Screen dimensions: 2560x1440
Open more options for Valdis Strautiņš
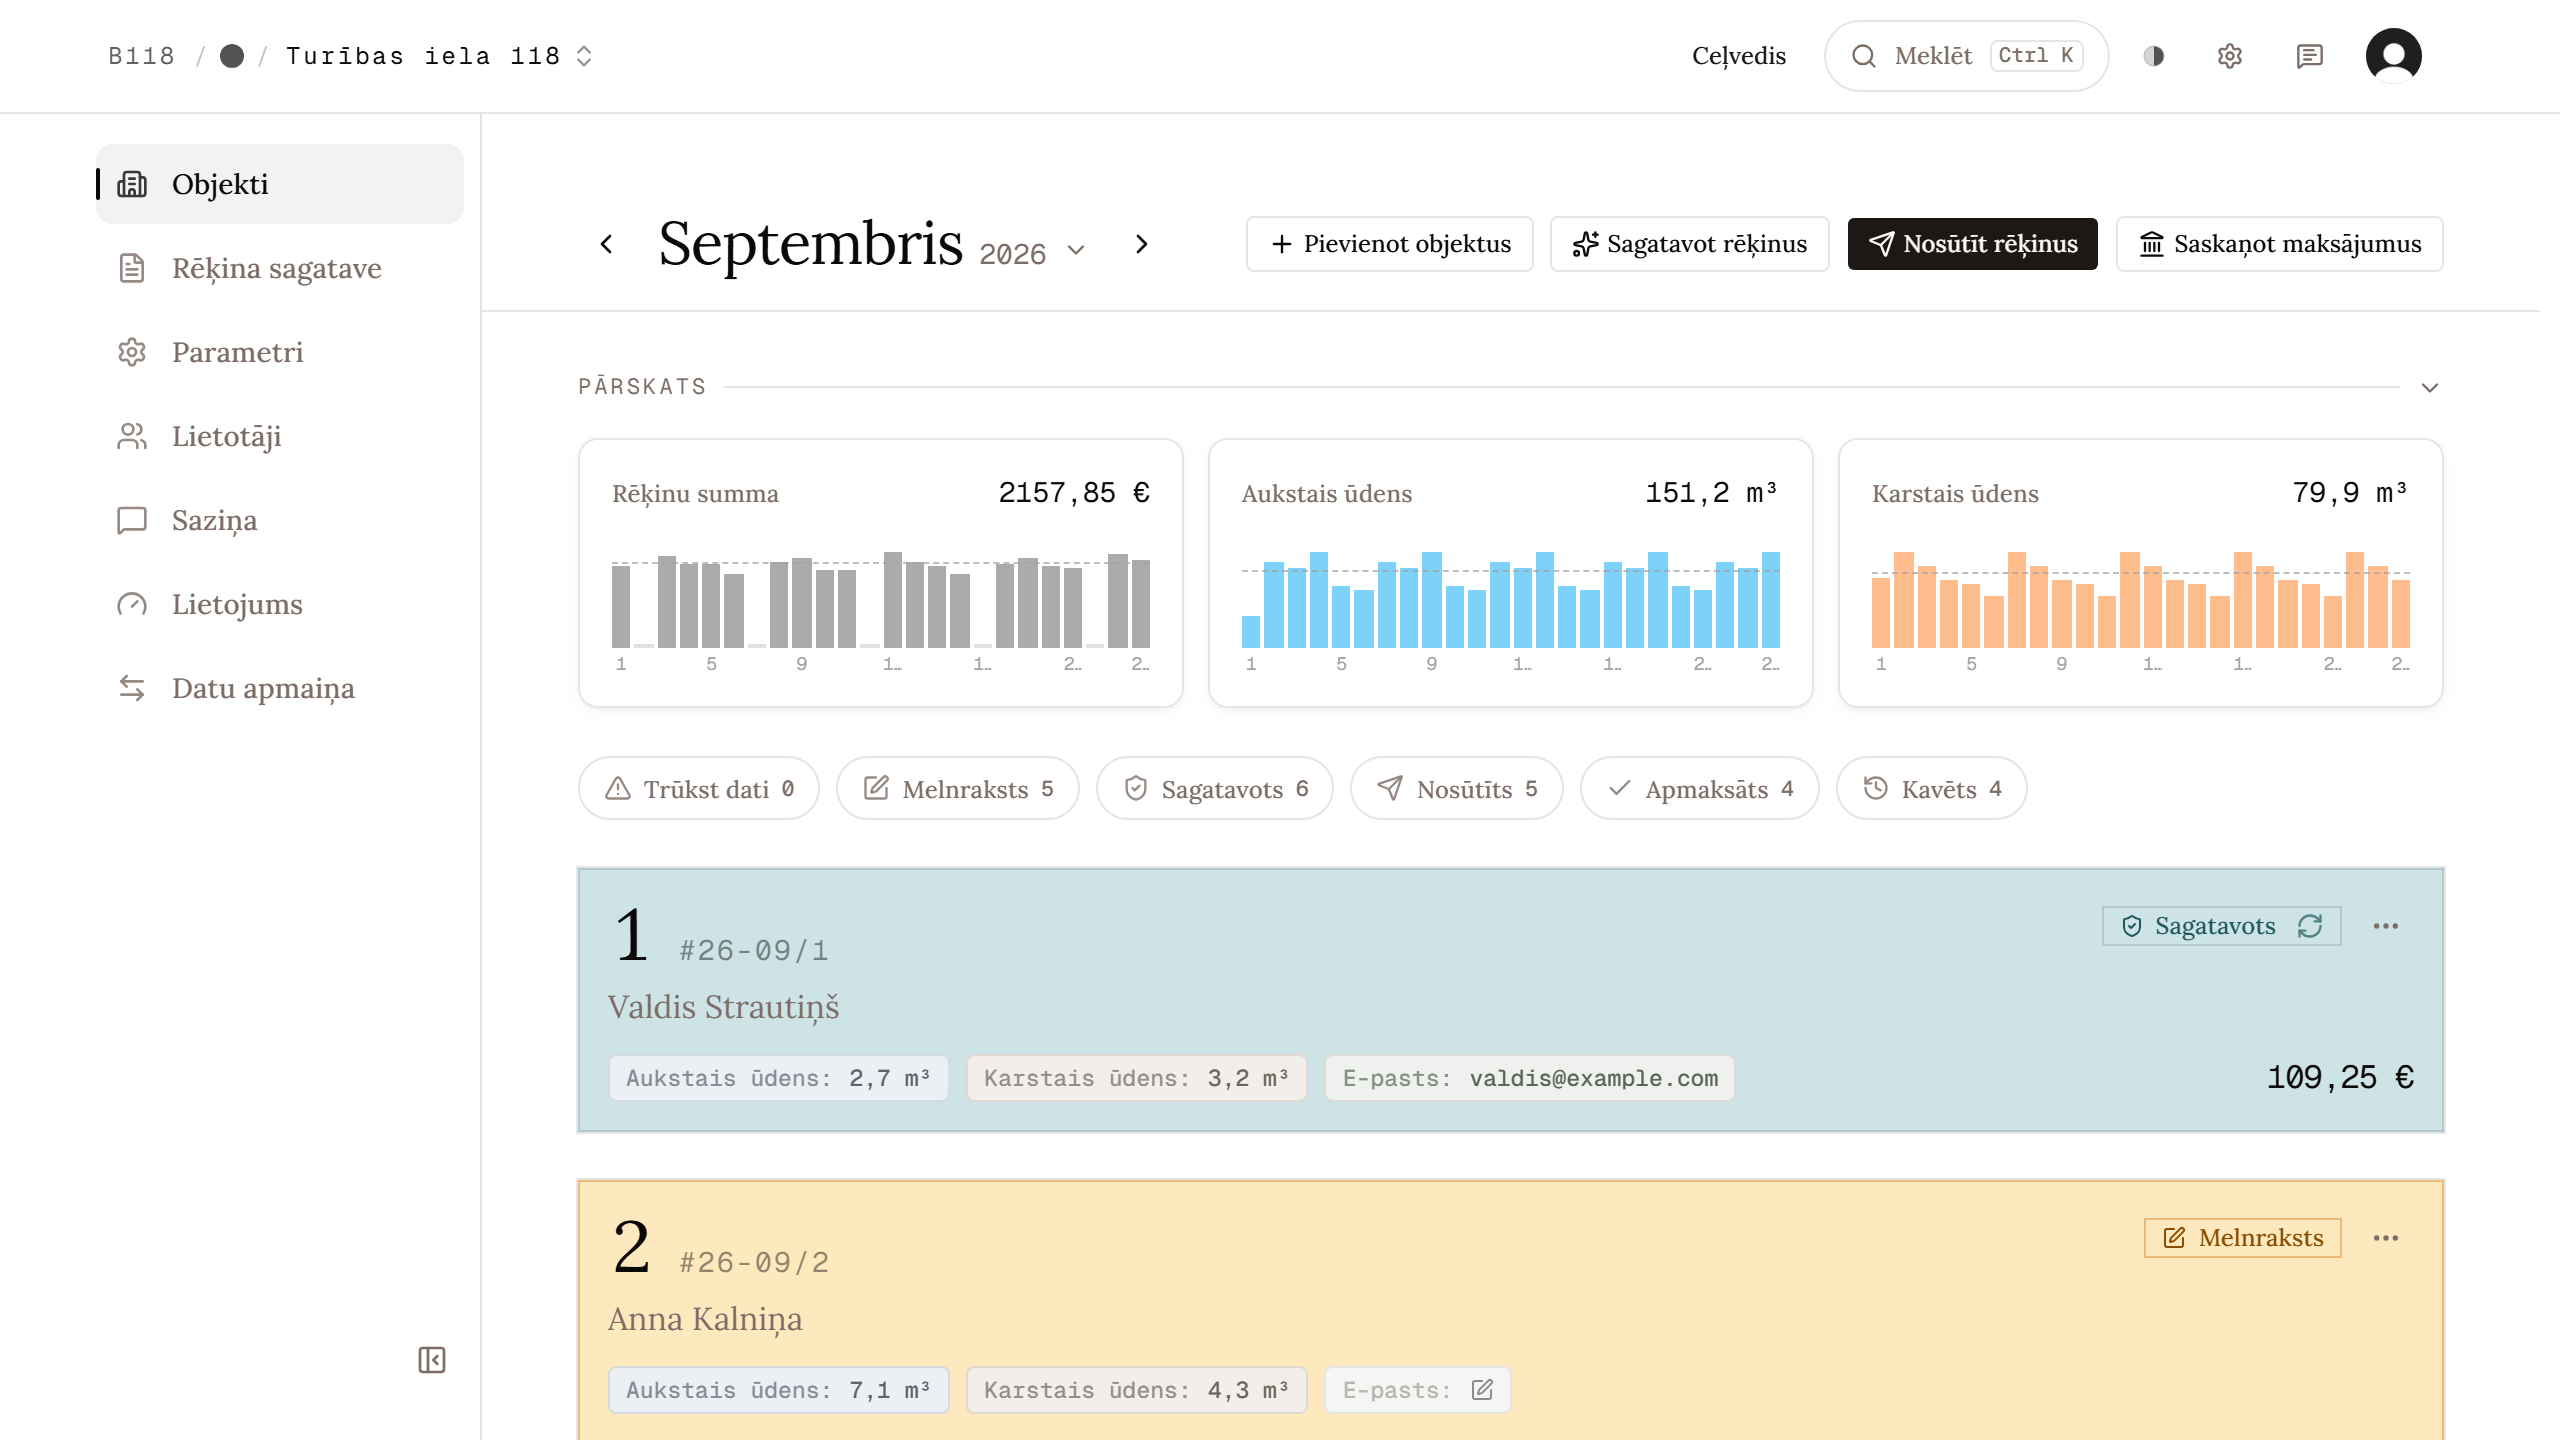pyautogui.click(x=2386, y=926)
